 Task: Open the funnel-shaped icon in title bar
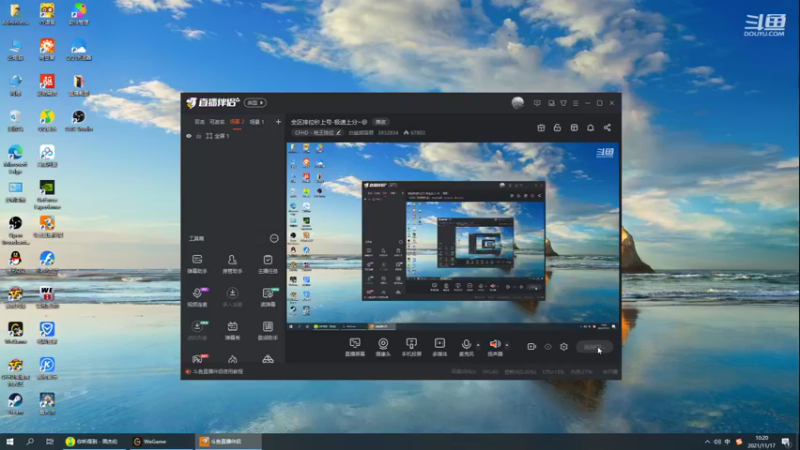pos(563,103)
